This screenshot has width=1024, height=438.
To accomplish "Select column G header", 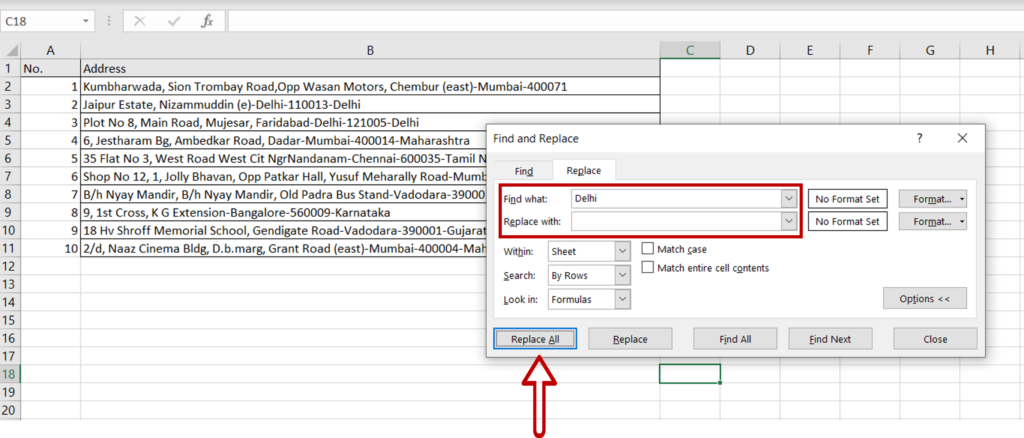I will [x=930, y=50].
